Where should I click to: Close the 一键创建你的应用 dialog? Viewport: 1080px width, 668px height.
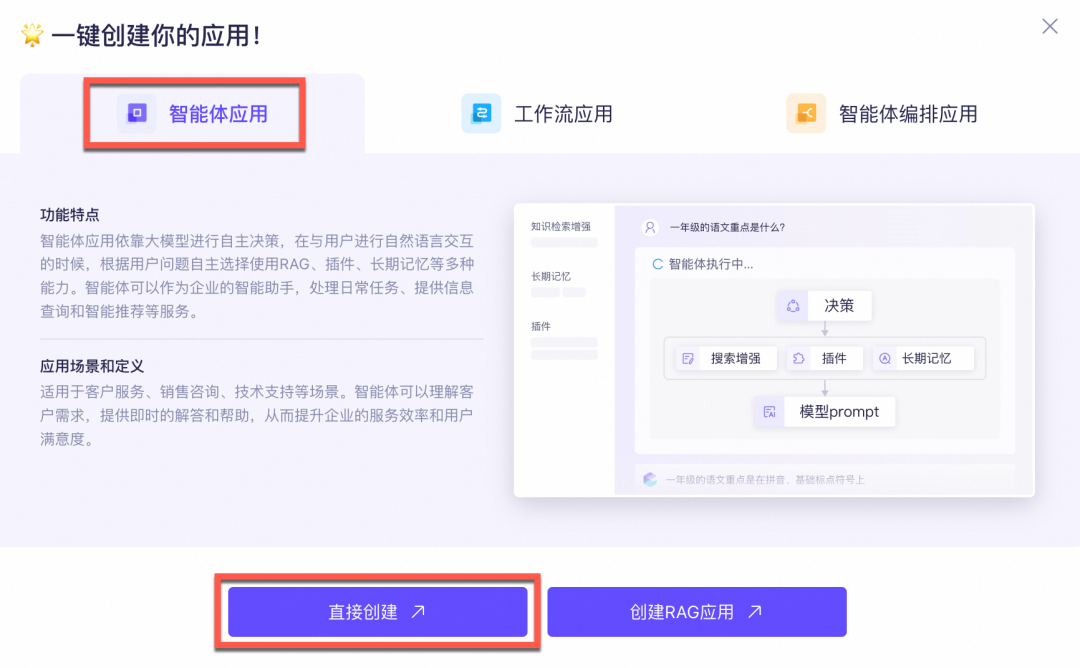(1049, 26)
